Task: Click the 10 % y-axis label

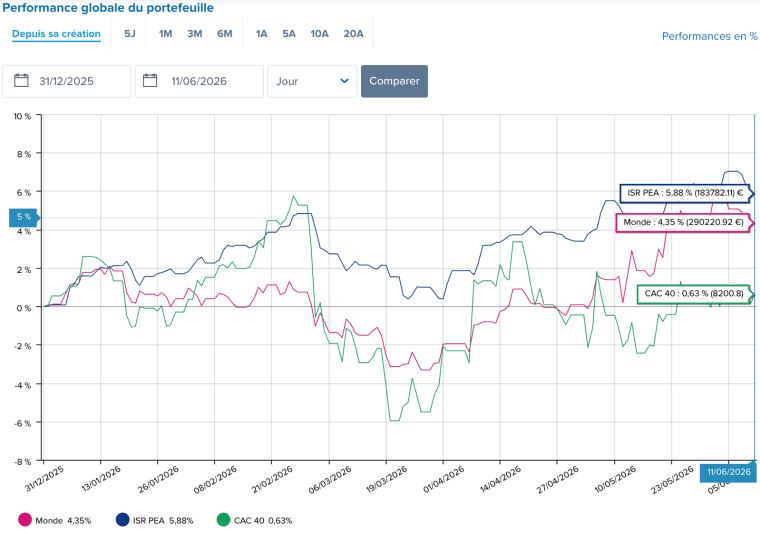Action: point(22,116)
